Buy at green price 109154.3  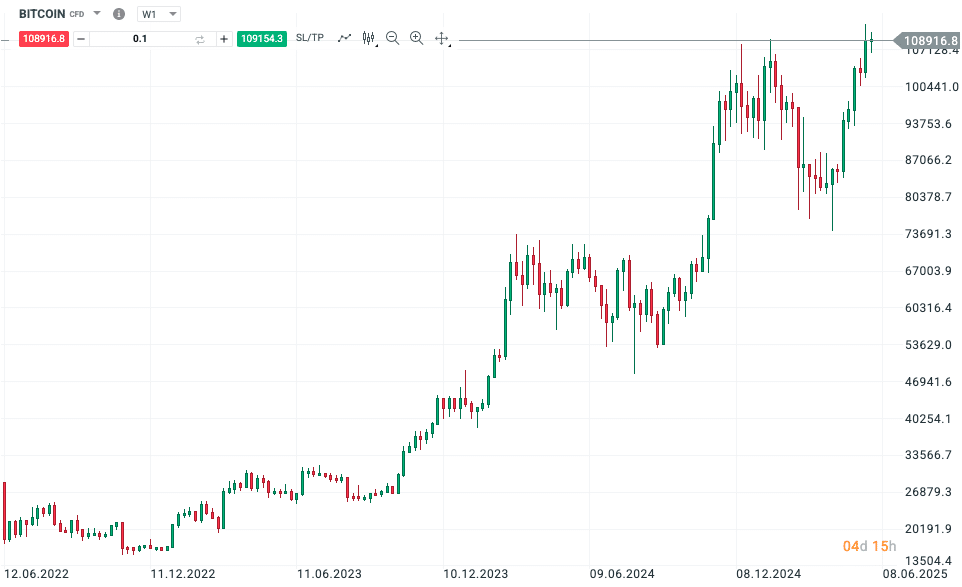pyautogui.click(x=262, y=39)
